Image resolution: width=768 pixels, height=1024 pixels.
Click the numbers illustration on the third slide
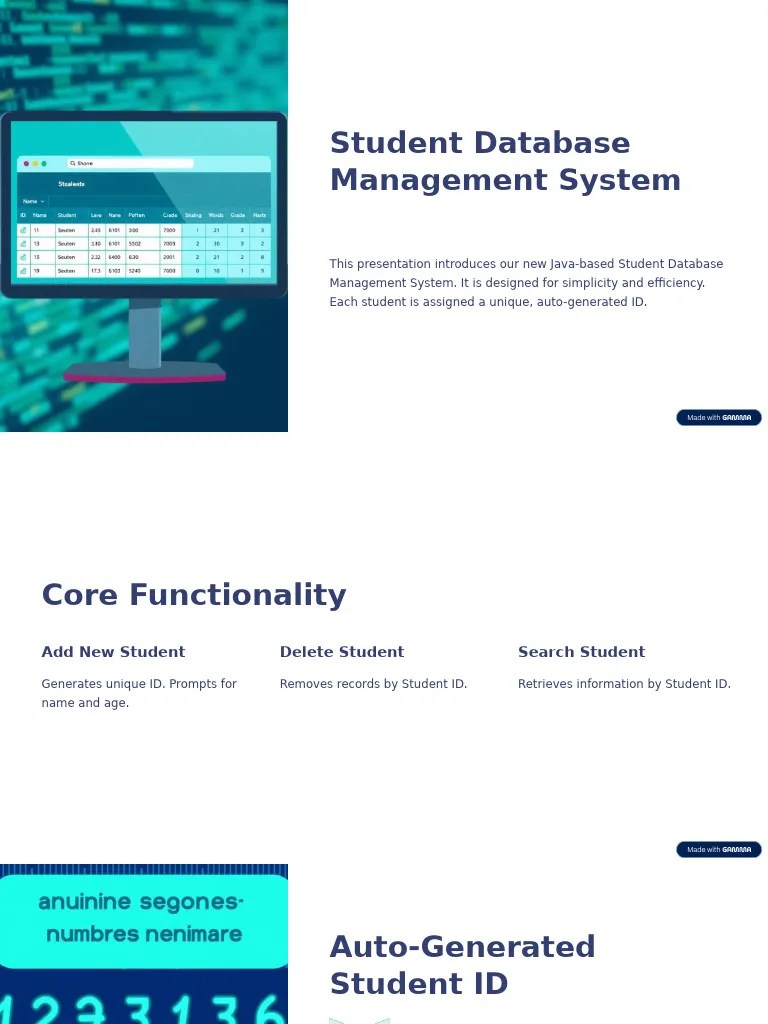[144, 944]
